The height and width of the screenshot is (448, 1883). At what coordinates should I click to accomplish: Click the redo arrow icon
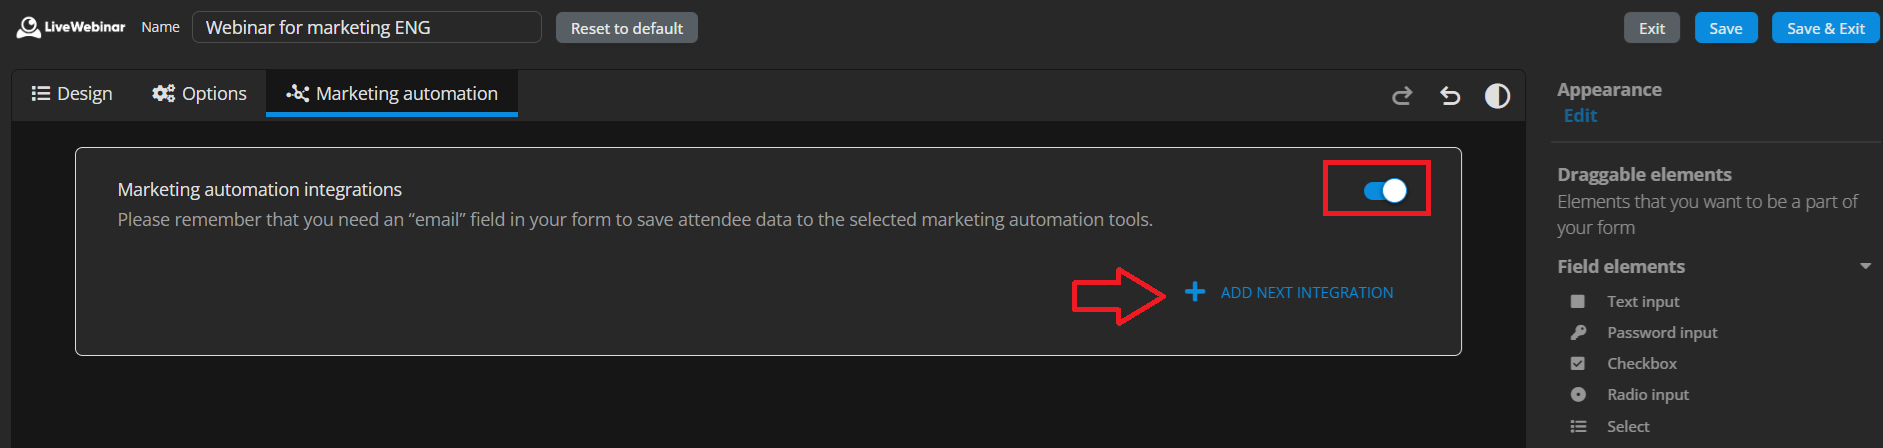(1402, 96)
